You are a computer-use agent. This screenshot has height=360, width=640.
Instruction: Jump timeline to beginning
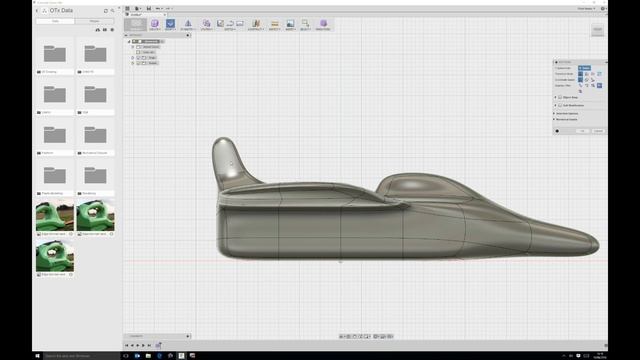(127, 345)
